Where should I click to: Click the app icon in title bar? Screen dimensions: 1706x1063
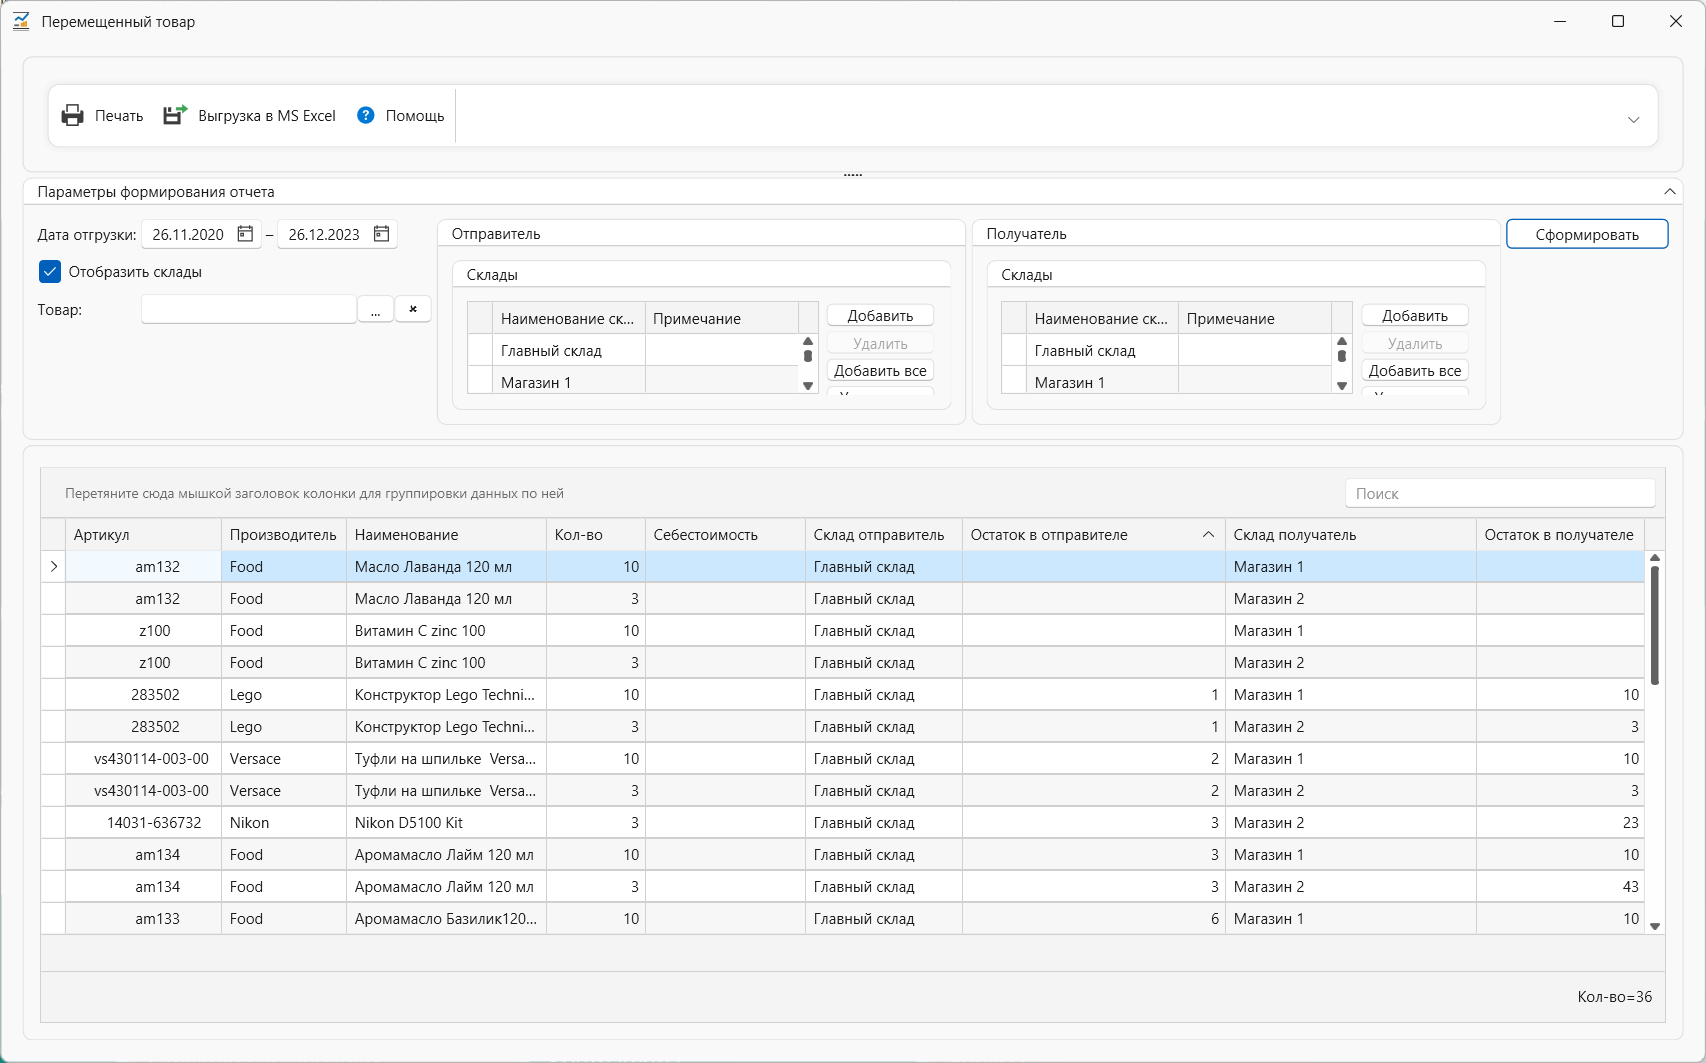click(x=21, y=21)
